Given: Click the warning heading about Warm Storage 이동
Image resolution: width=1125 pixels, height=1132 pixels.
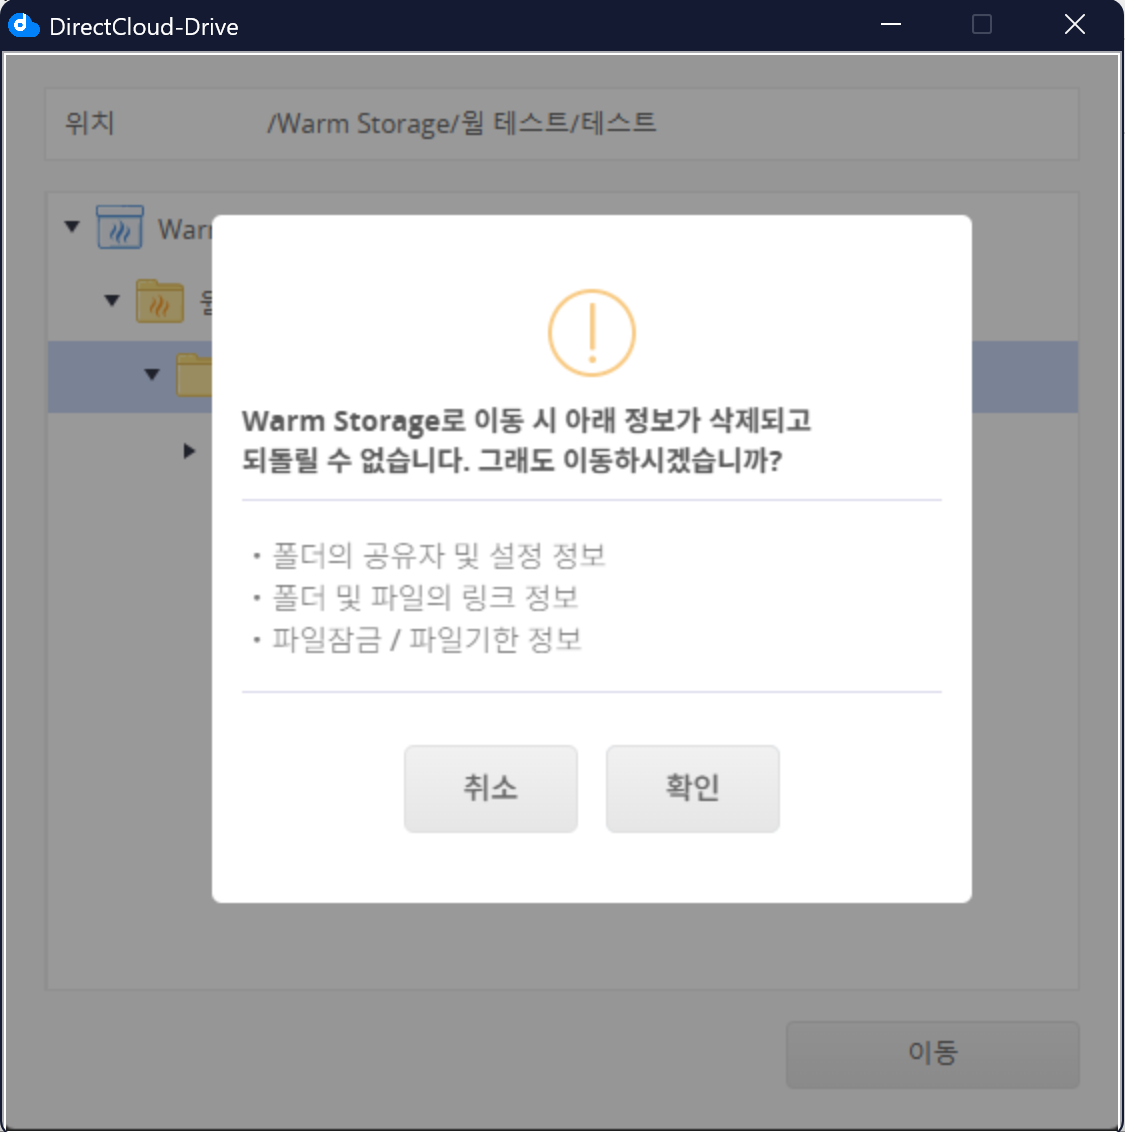Looking at the screenshot, I should (526, 440).
